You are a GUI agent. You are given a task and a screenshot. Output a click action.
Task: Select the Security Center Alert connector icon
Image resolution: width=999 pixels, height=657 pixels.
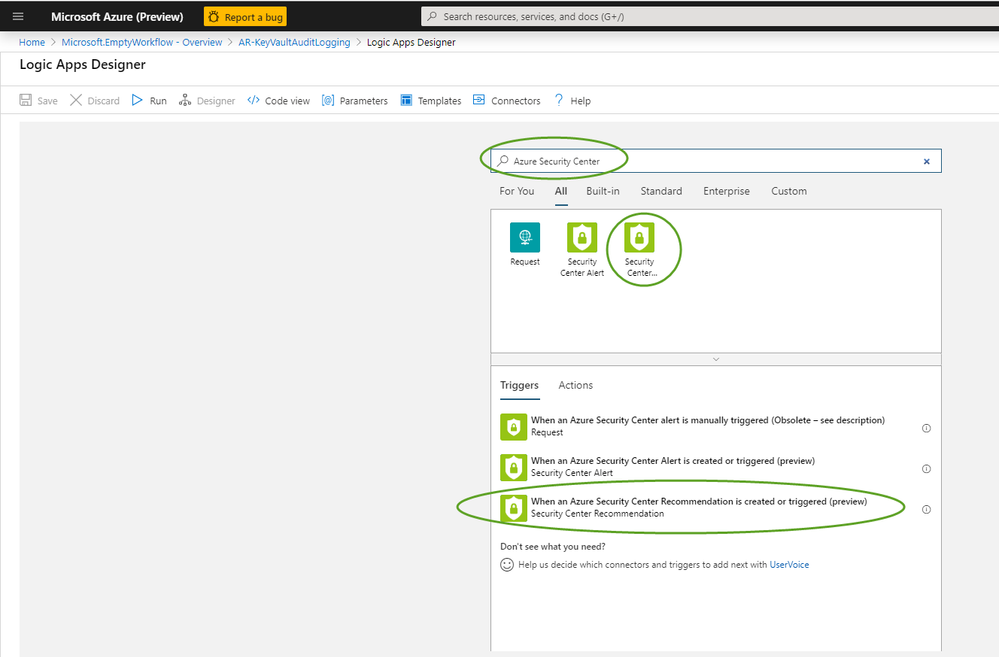582,238
